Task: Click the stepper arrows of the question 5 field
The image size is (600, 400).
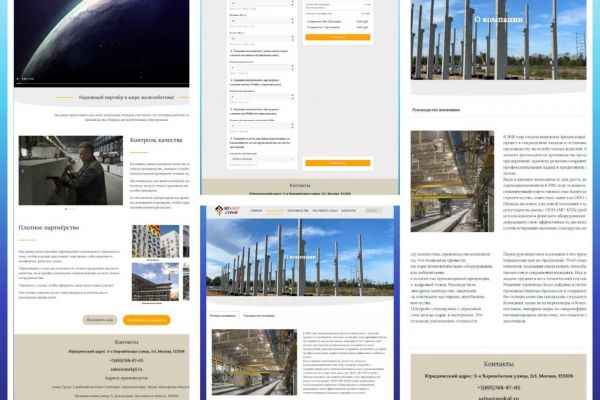Action: tap(293, 126)
